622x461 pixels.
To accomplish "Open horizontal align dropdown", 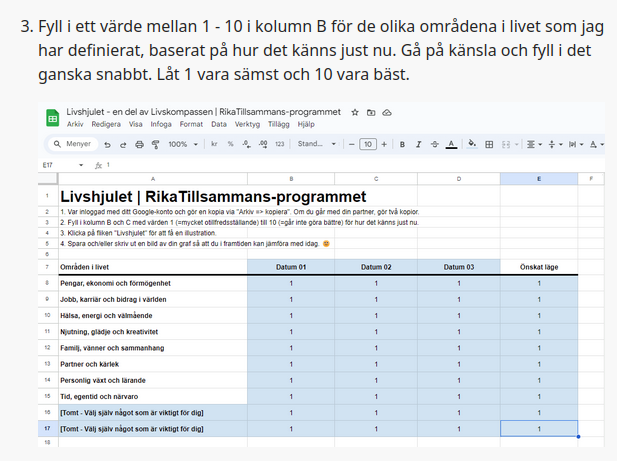I will (534, 144).
